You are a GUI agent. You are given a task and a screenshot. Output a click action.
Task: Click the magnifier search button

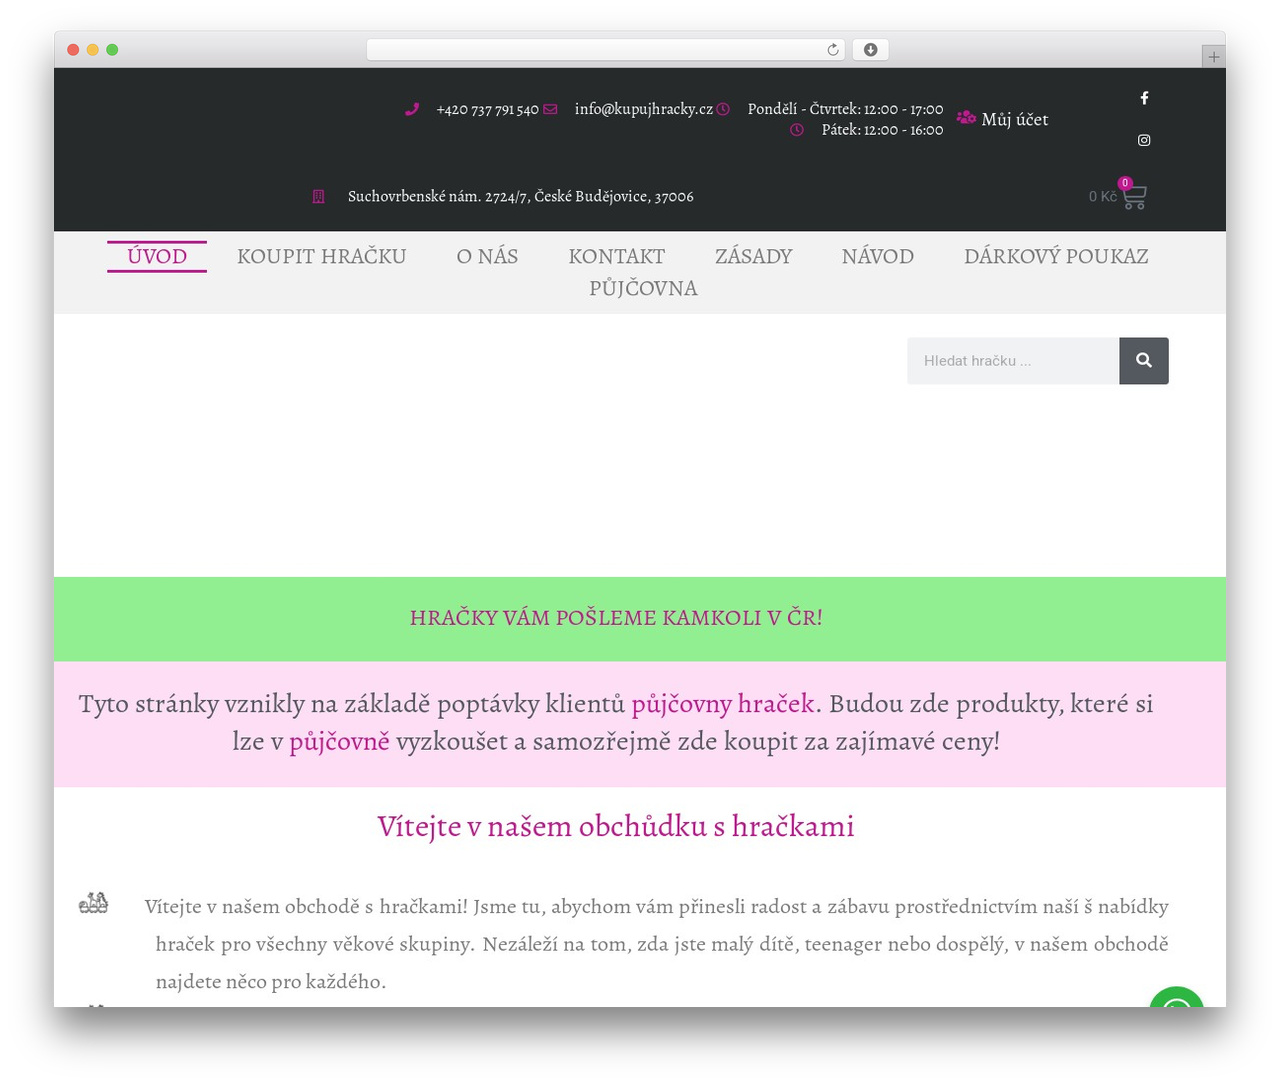point(1144,361)
